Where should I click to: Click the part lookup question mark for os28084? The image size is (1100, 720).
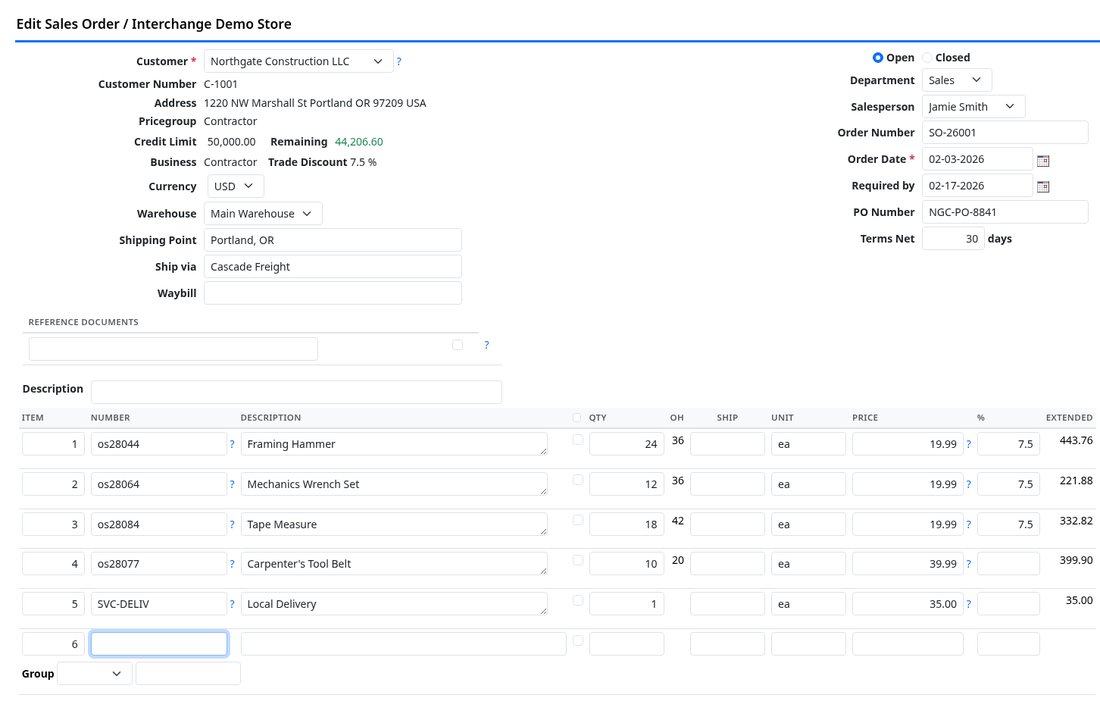tap(232, 524)
